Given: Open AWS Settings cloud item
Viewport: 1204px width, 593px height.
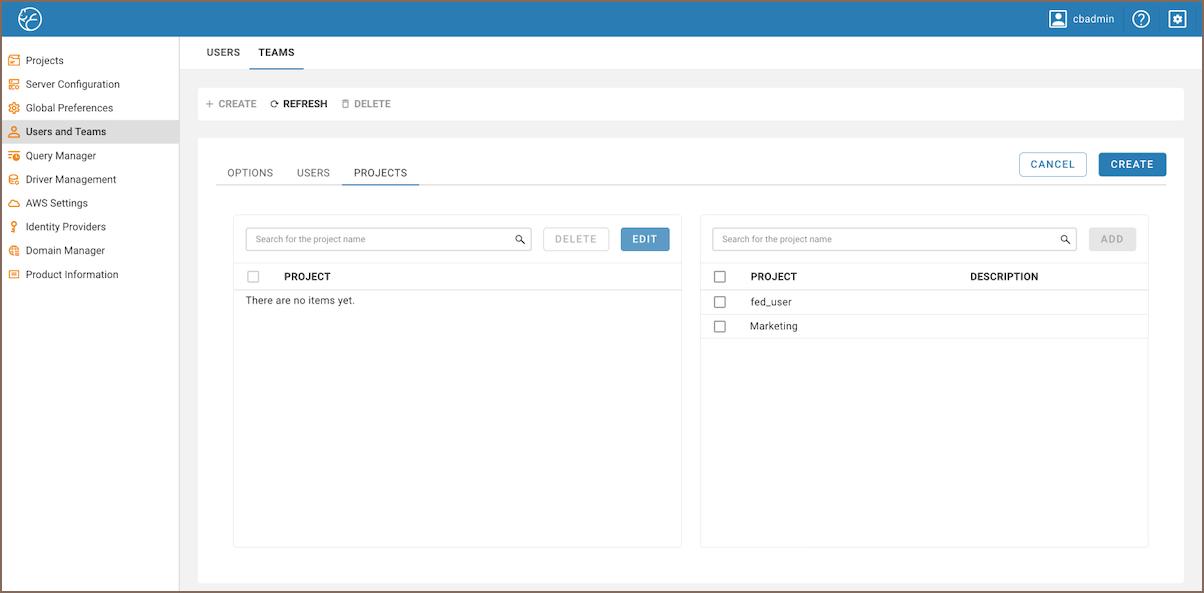Looking at the screenshot, I should pyautogui.click(x=56, y=203).
